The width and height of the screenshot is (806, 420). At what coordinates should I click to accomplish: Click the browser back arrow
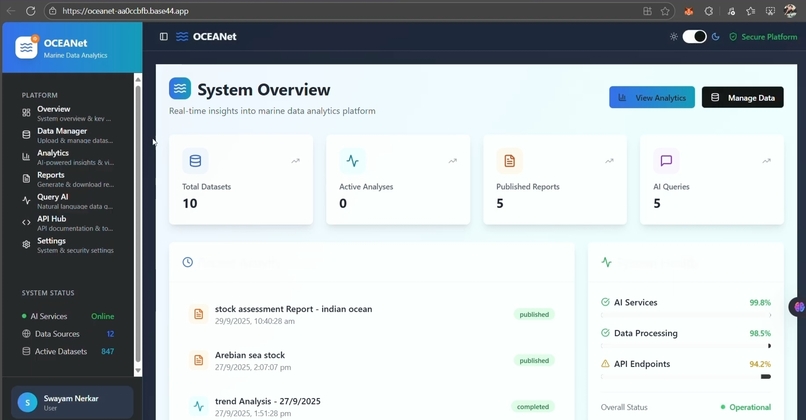[x=11, y=11]
